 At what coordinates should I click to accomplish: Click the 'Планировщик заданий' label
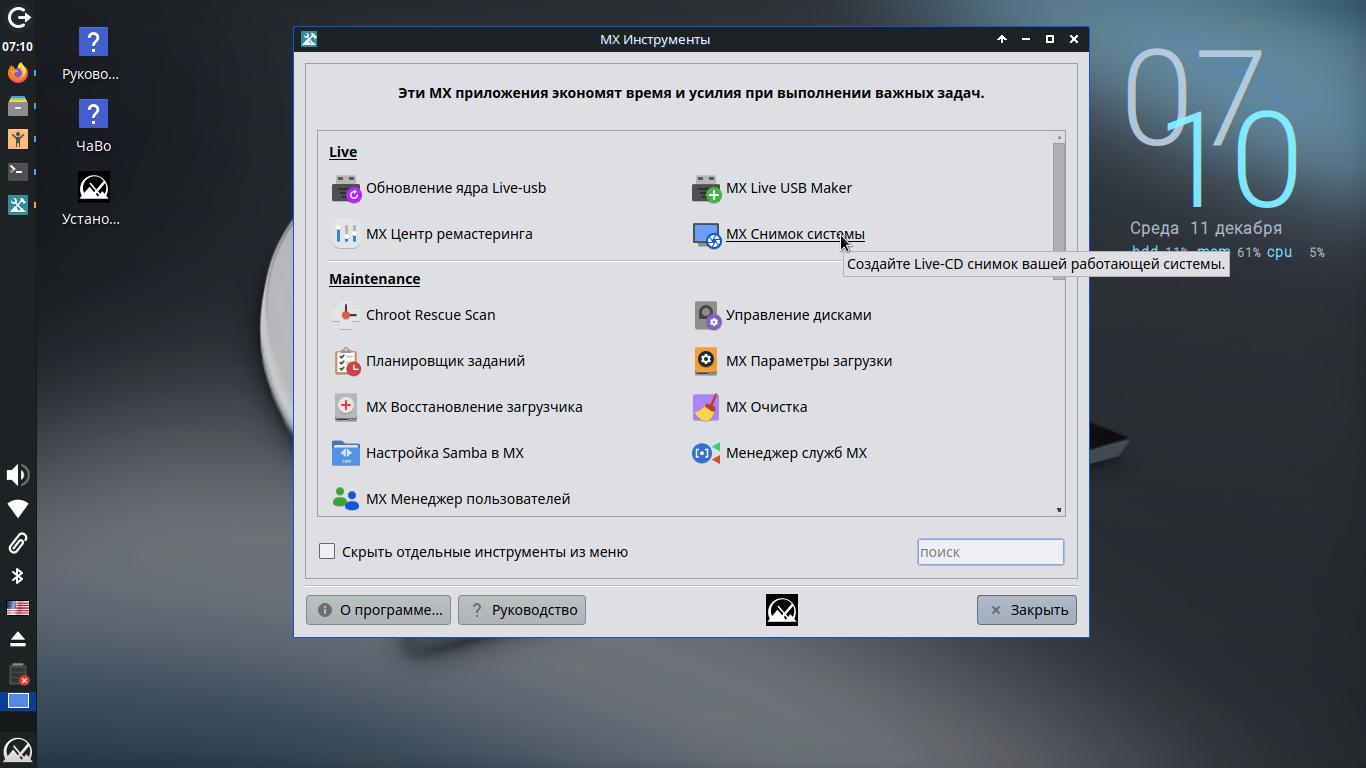pos(445,361)
